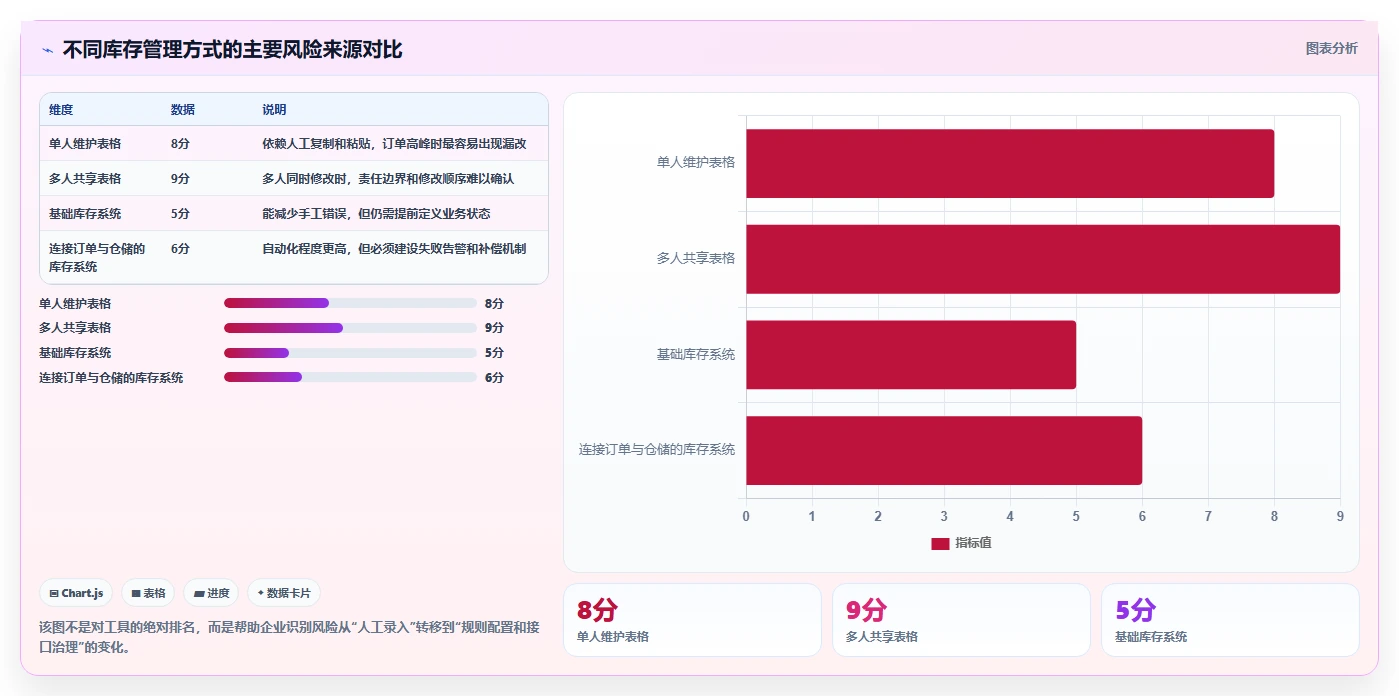This screenshot has width=1399, height=696.
Task: Click the description 多人同时修改时
Action: tap(388, 179)
